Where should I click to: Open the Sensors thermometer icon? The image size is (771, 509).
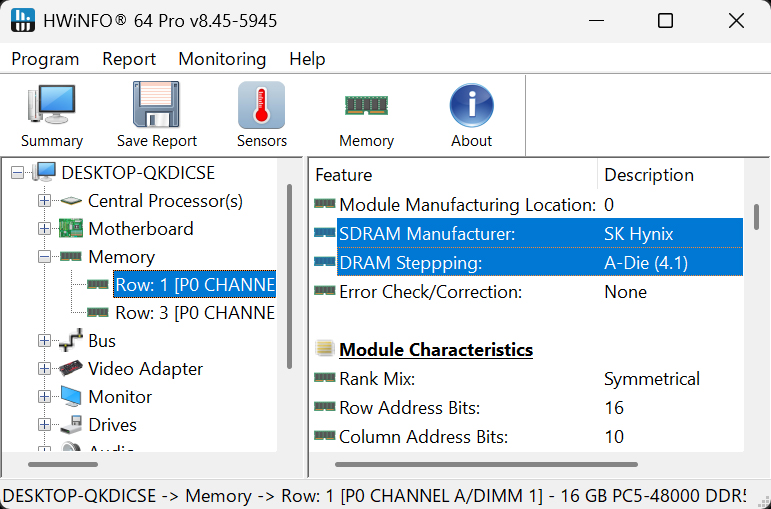tap(261, 105)
